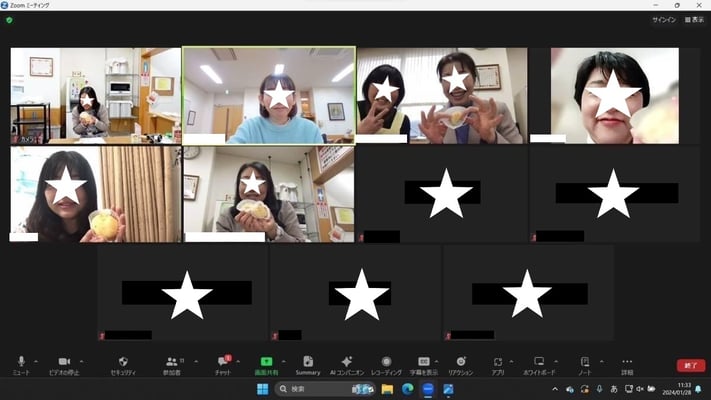Screen dimensions: 711x400
Task: Open the Security shield icon
Action: (x=122, y=362)
